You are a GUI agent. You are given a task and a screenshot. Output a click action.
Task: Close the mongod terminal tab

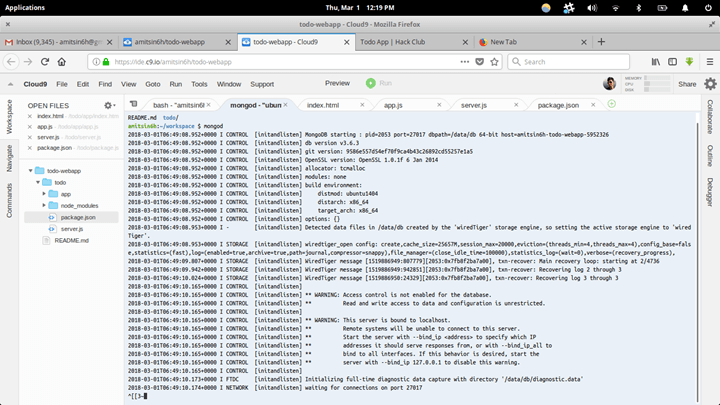coord(286,105)
